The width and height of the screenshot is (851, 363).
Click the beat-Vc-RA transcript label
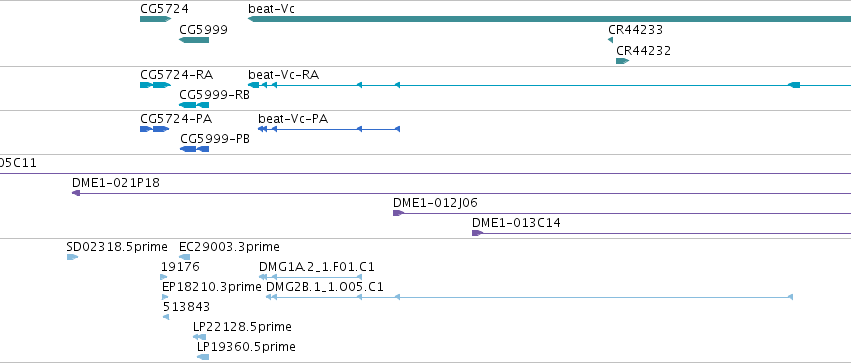(283, 74)
